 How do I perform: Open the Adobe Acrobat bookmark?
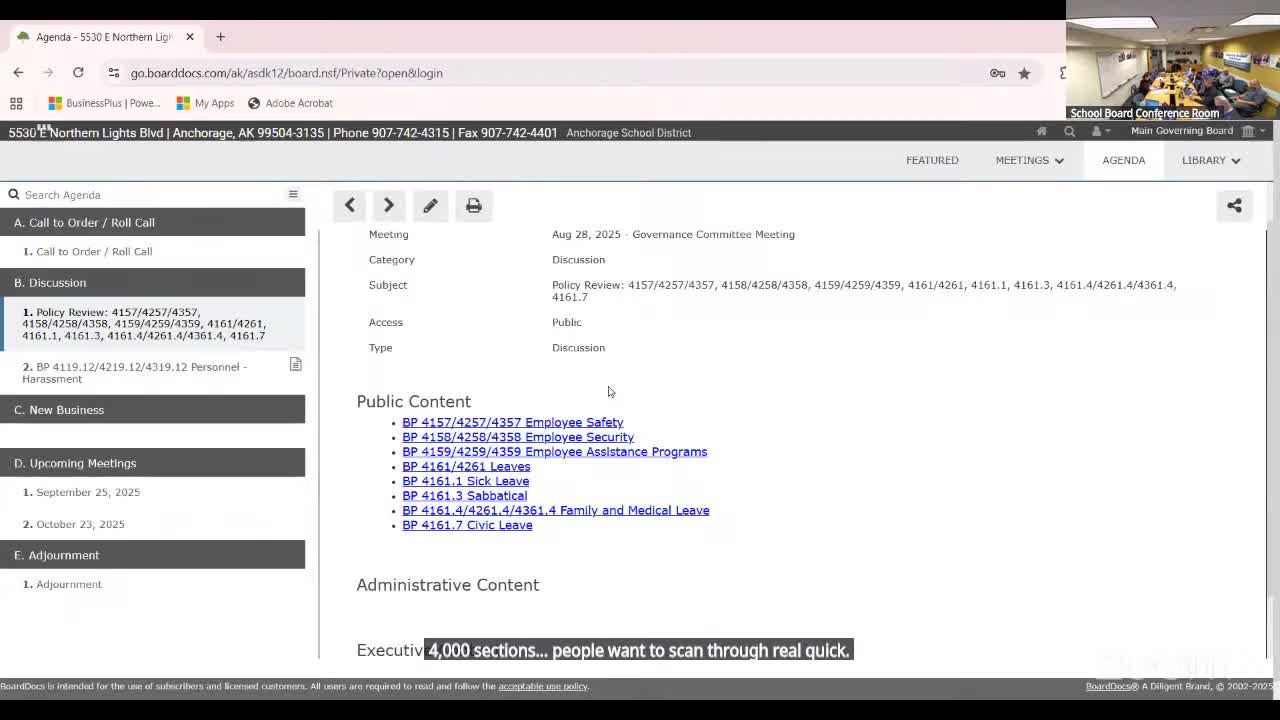(x=290, y=103)
